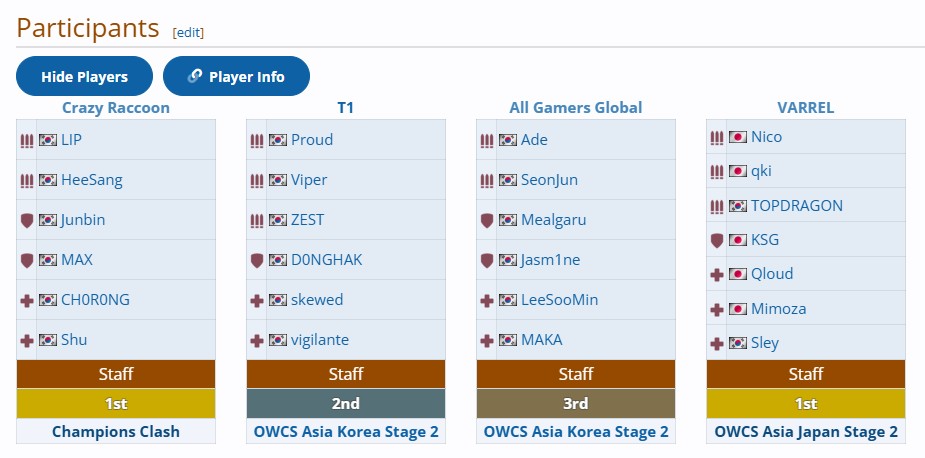Click the Japan flag next to Nico
Image resolution: width=925 pixels, height=458 pixels.
(738, 137)
